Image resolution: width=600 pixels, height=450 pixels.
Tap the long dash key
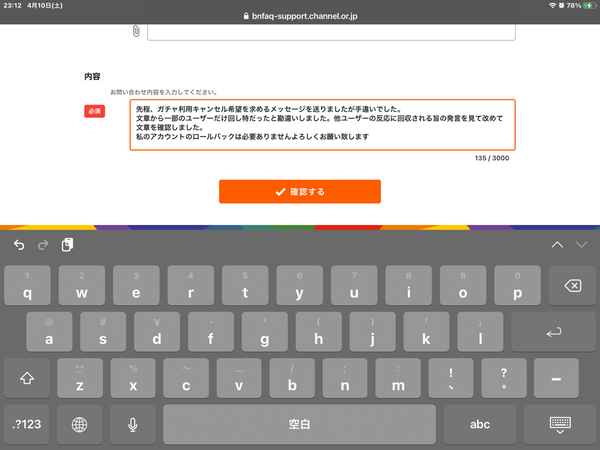(556, 378)
